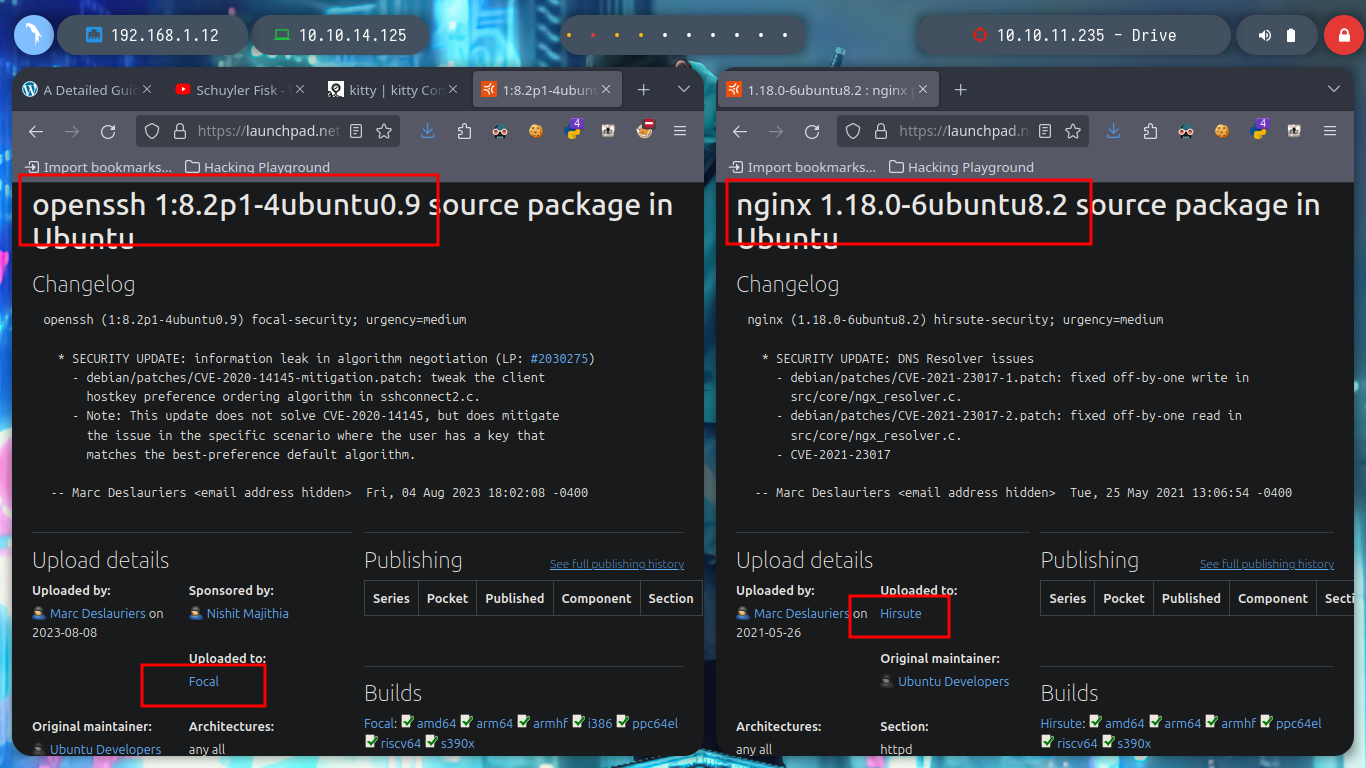Click the blocked-badge extension icon in openssh window
This screenshot has width=1366, height=768.
pyautogui.click(x=645, y=130)
